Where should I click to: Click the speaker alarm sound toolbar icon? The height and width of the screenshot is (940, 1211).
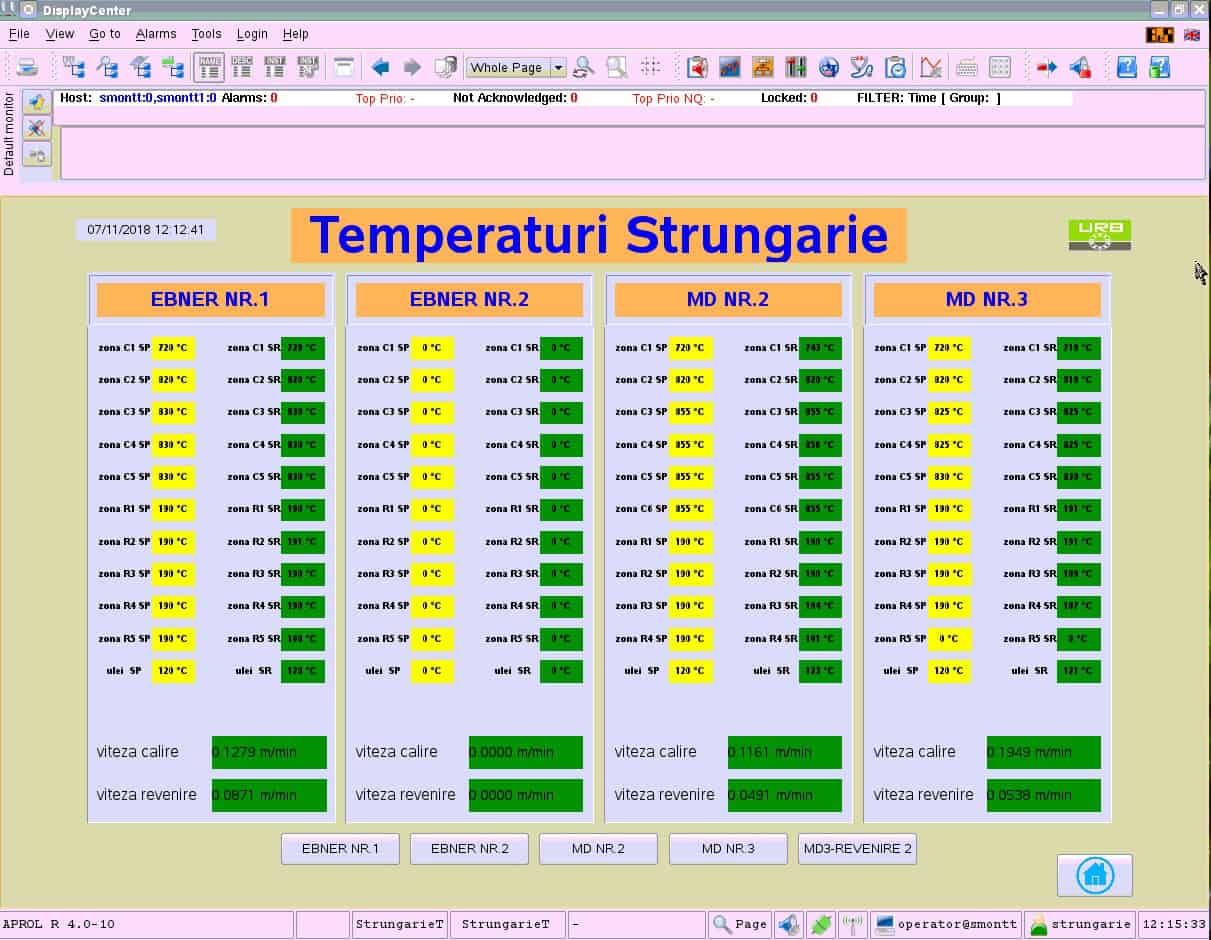click(x=1080, y=68)
